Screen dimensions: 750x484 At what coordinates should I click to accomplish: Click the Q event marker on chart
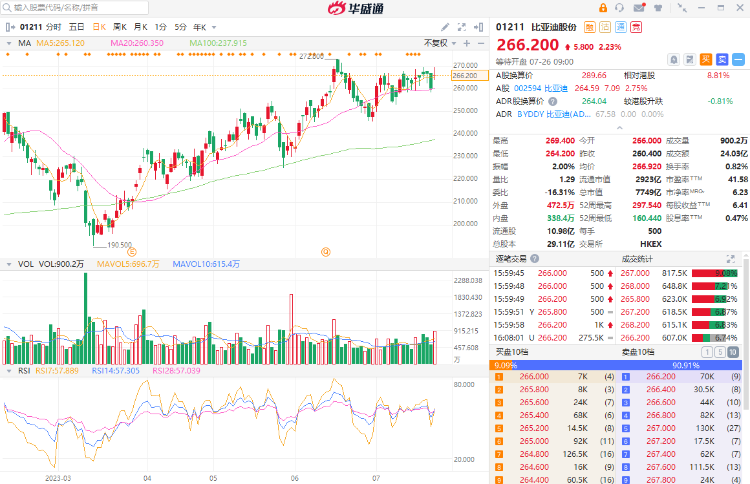click(x=326, y=252)
